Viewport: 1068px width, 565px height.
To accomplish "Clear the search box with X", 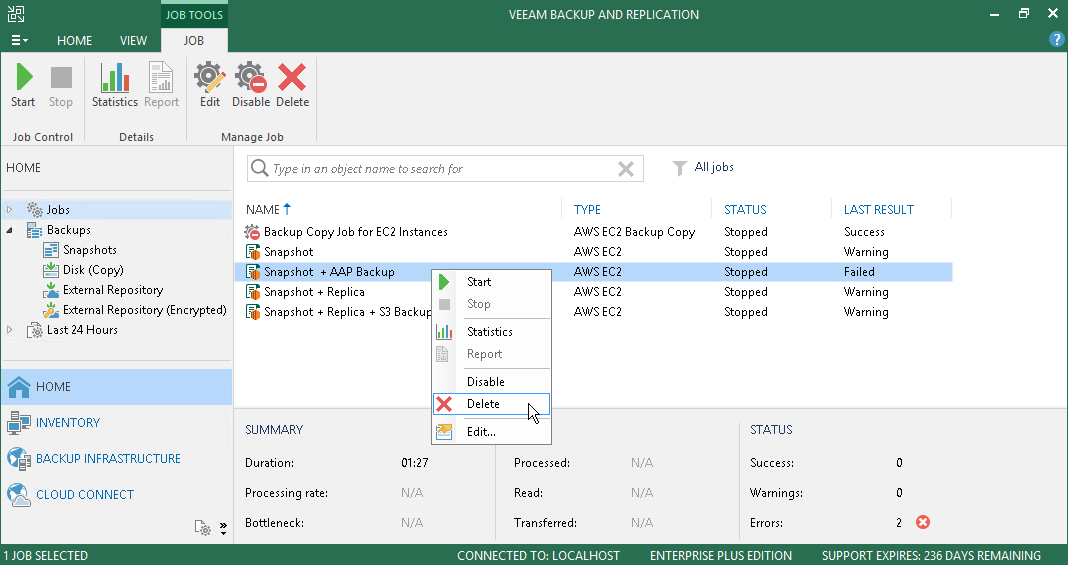I will click(x=625, y=169).
